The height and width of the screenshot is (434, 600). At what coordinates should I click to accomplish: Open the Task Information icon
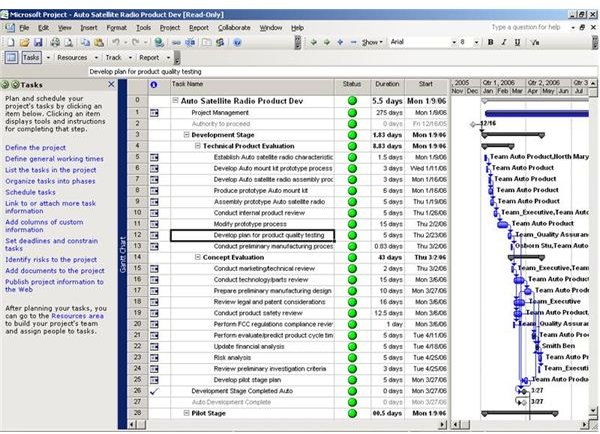pyautogui.click(x=207, y=42)
